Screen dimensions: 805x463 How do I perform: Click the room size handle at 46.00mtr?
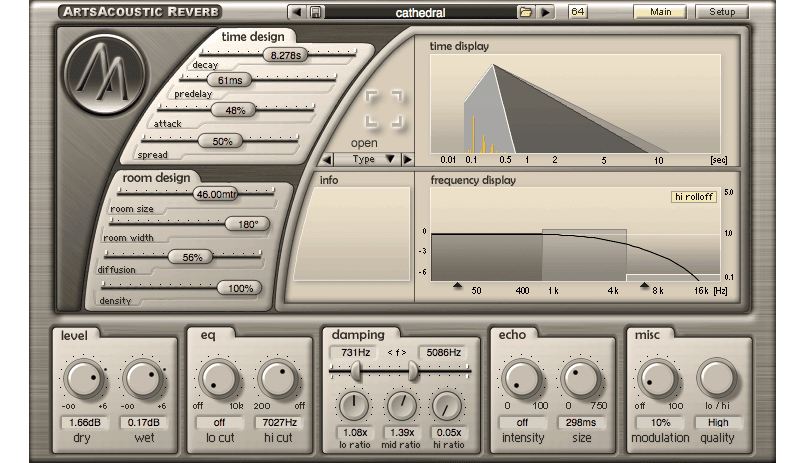216,194
